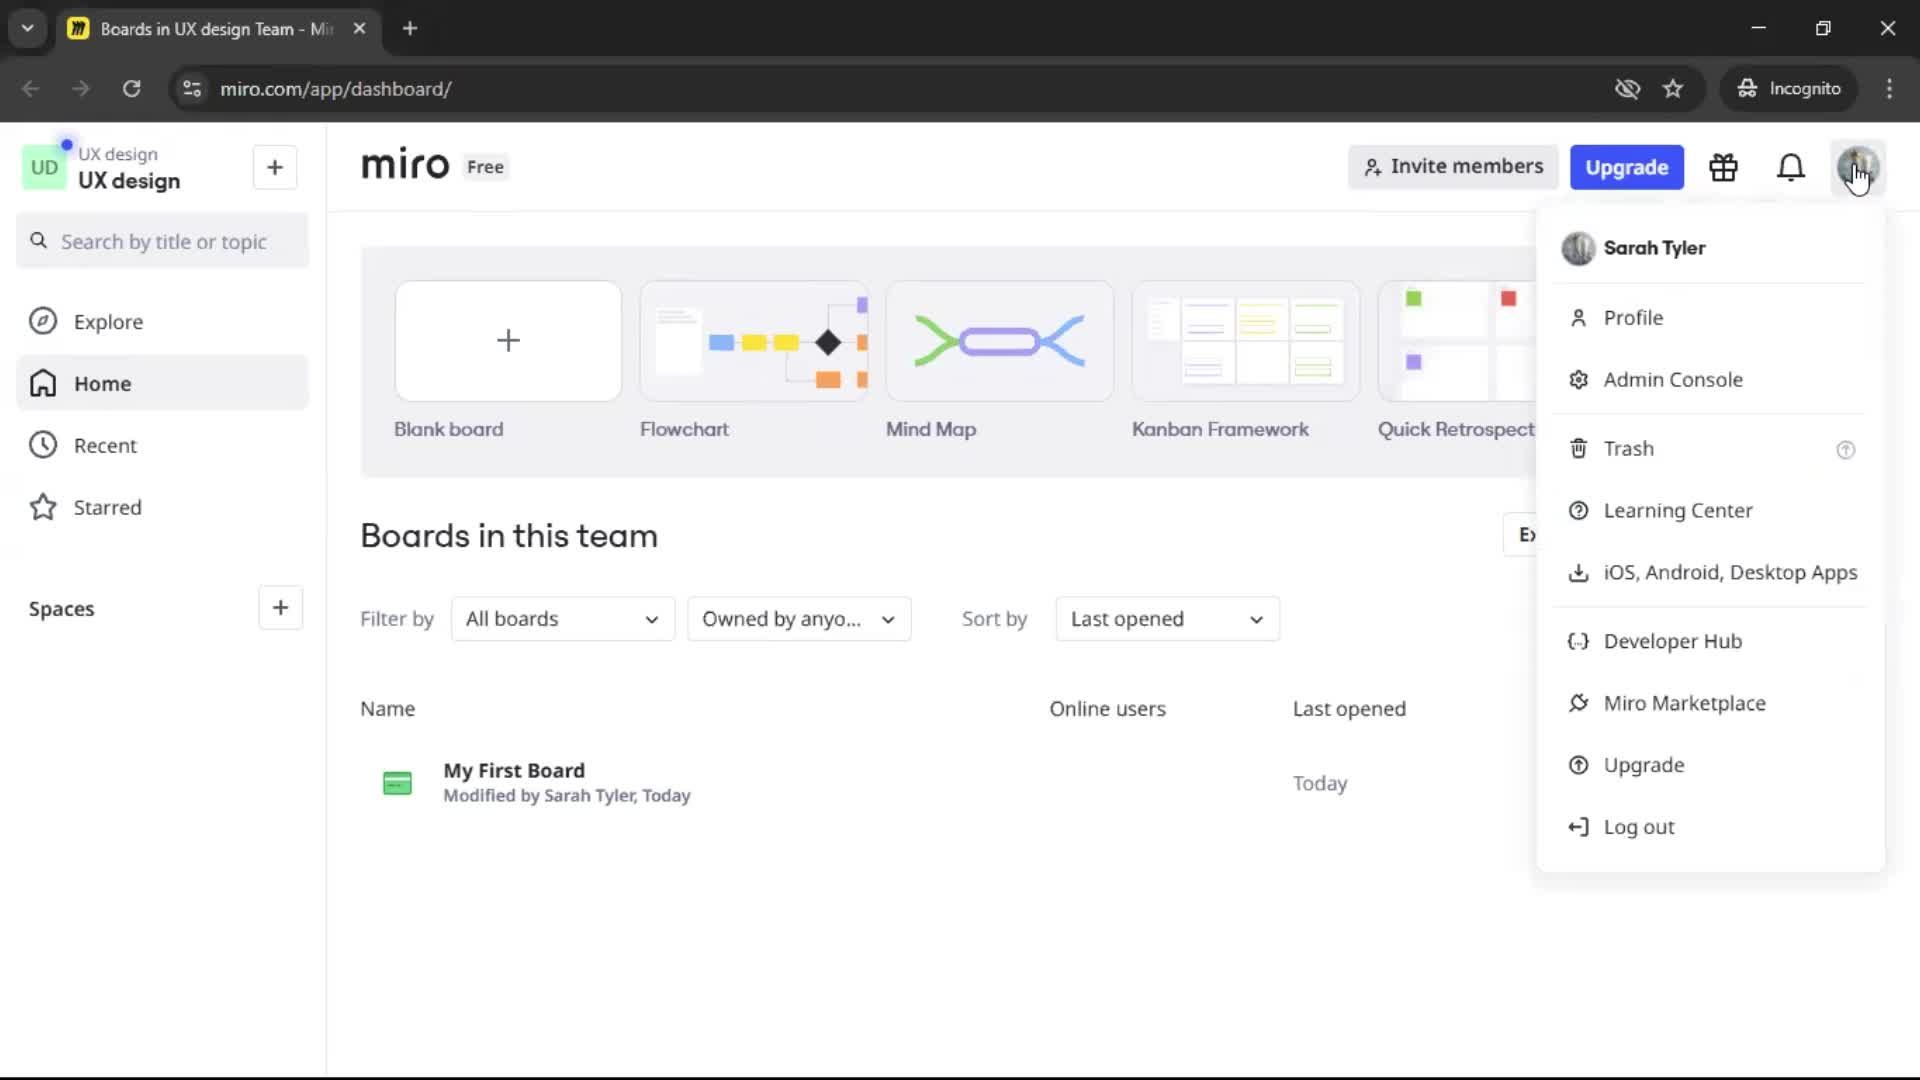Open Profile from the account menu
The image size is (1920, 1080).
tap(1710, 318)
